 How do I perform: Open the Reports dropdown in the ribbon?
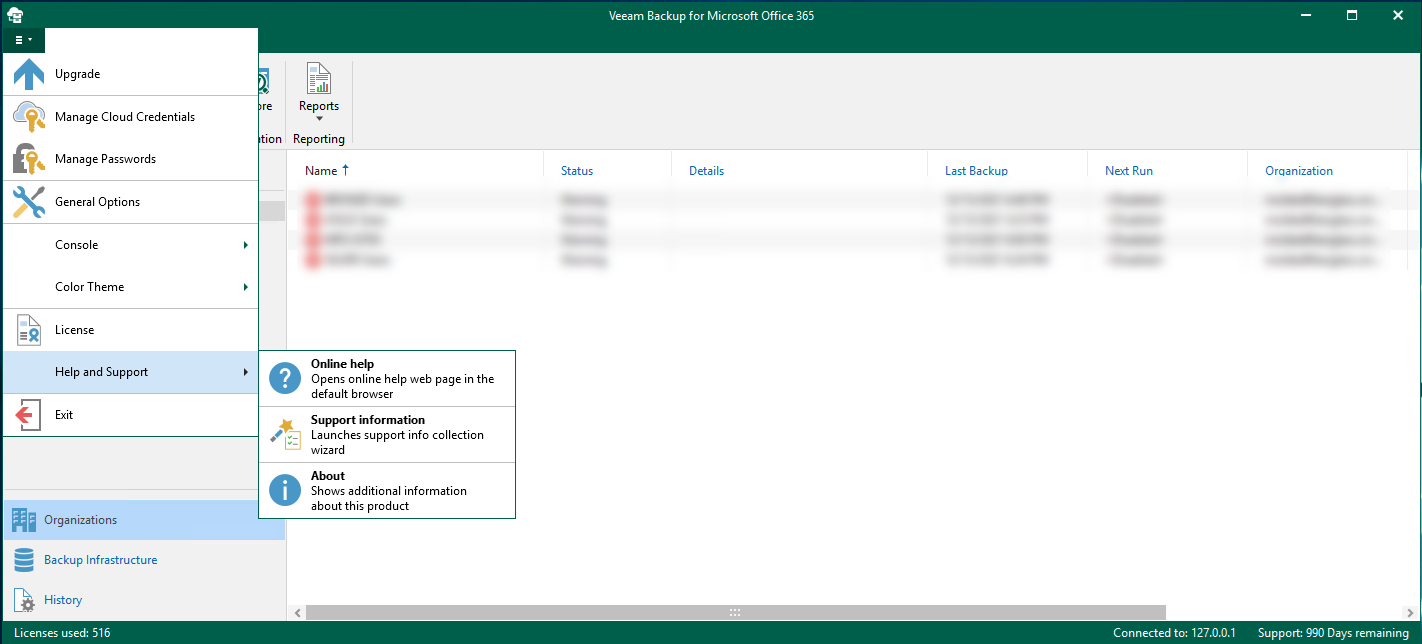319,93
